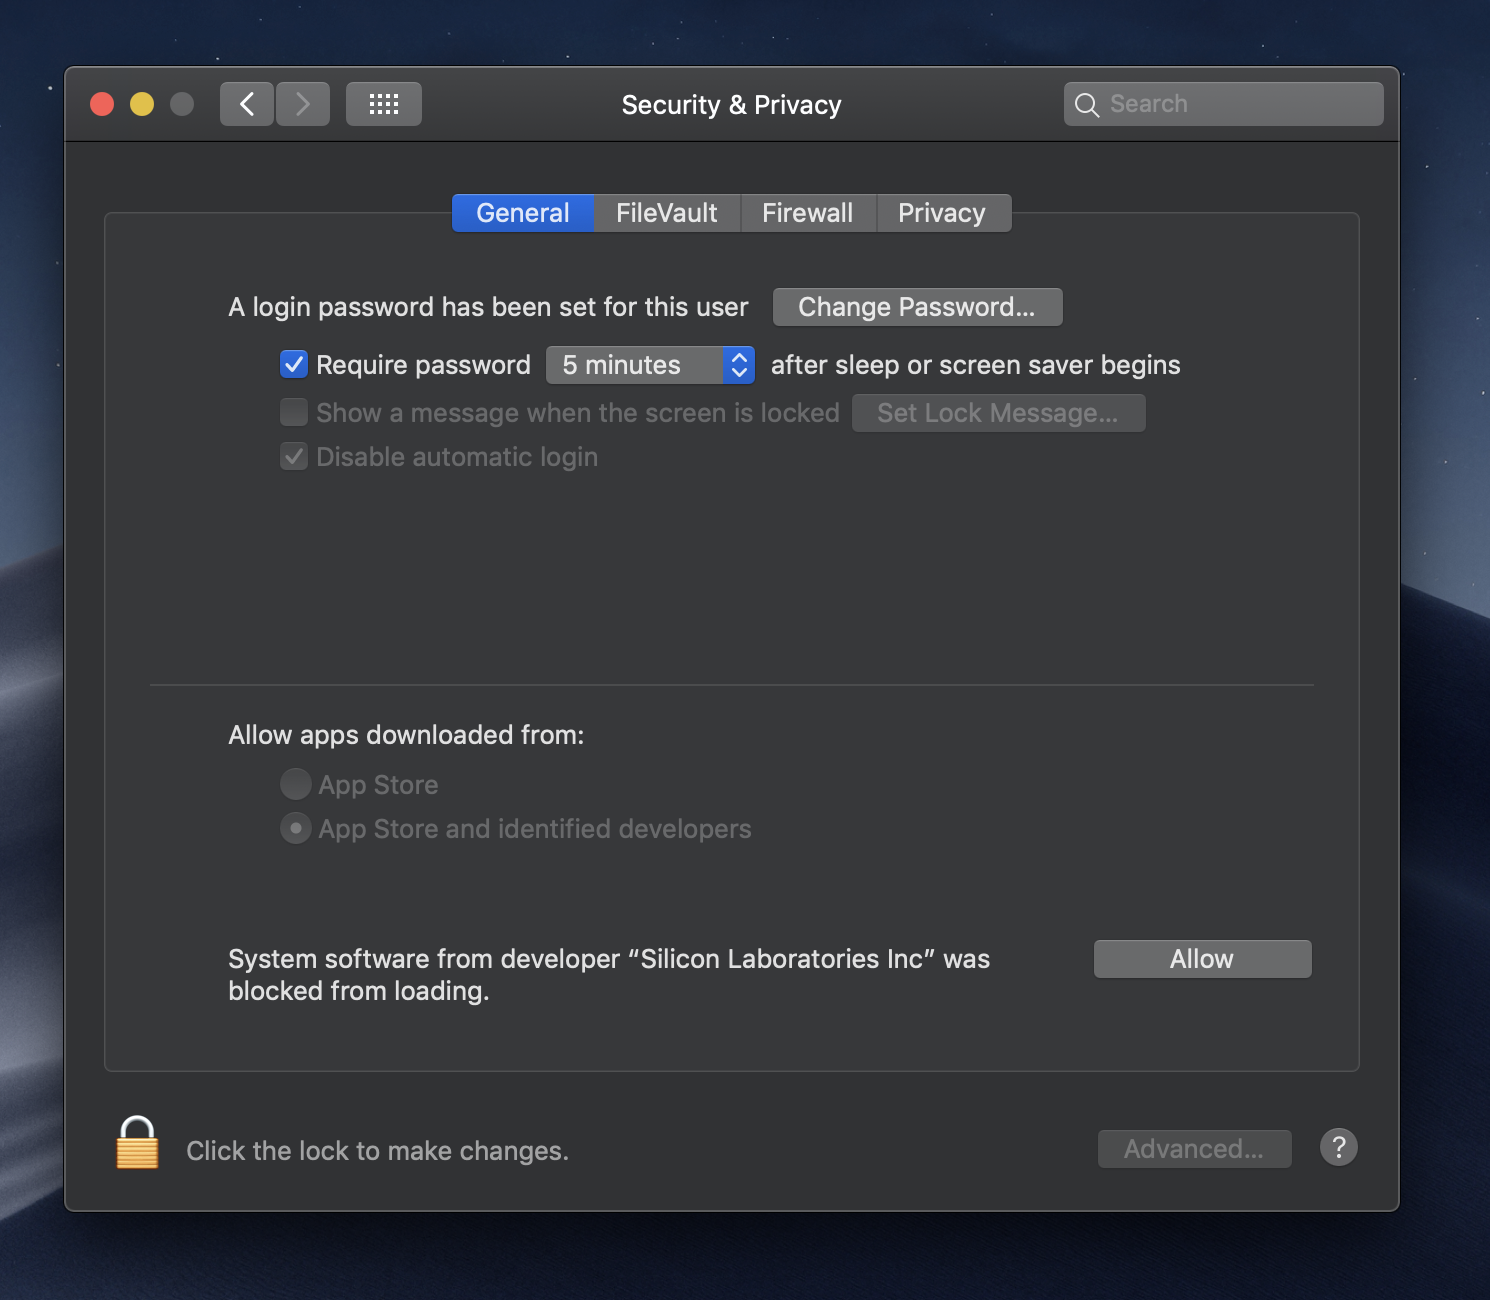
Task: Focus the Search input field
Action: pos(1224,104)
